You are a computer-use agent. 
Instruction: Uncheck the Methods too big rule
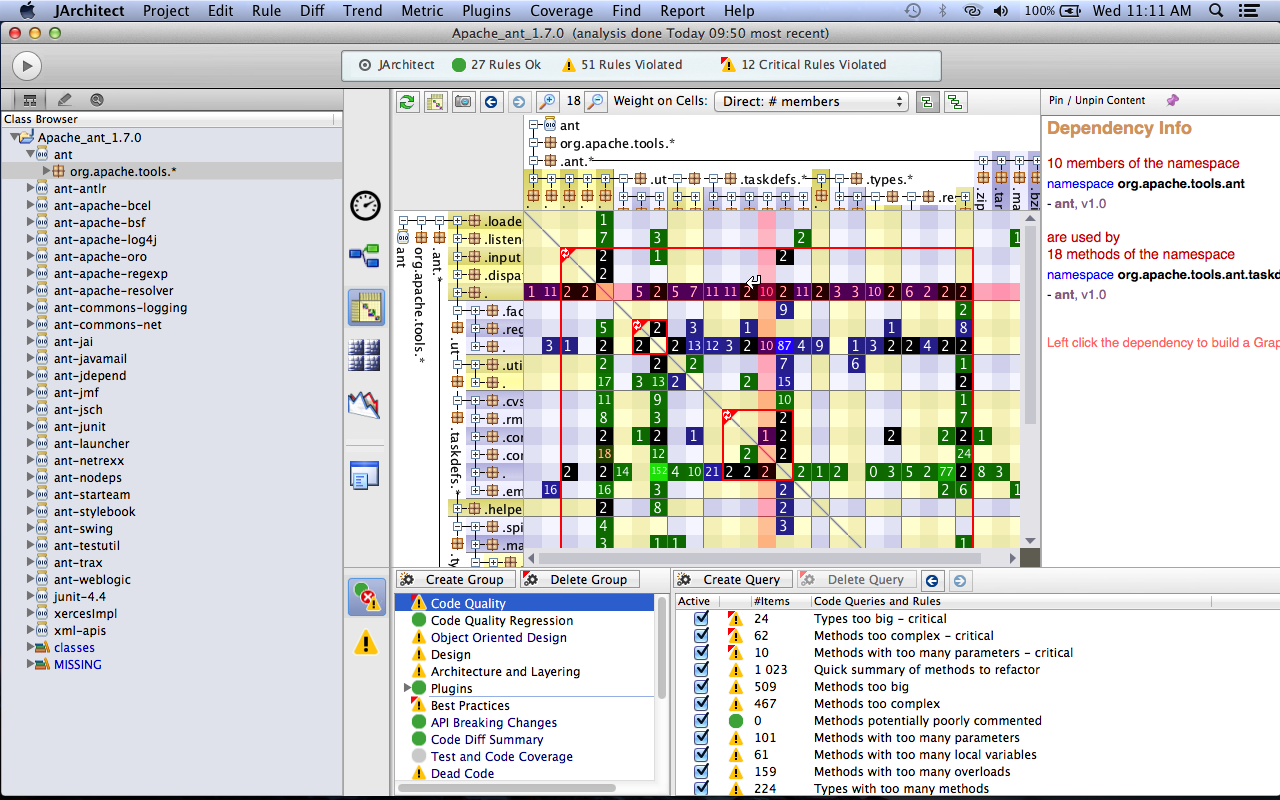tap(701, 687)
